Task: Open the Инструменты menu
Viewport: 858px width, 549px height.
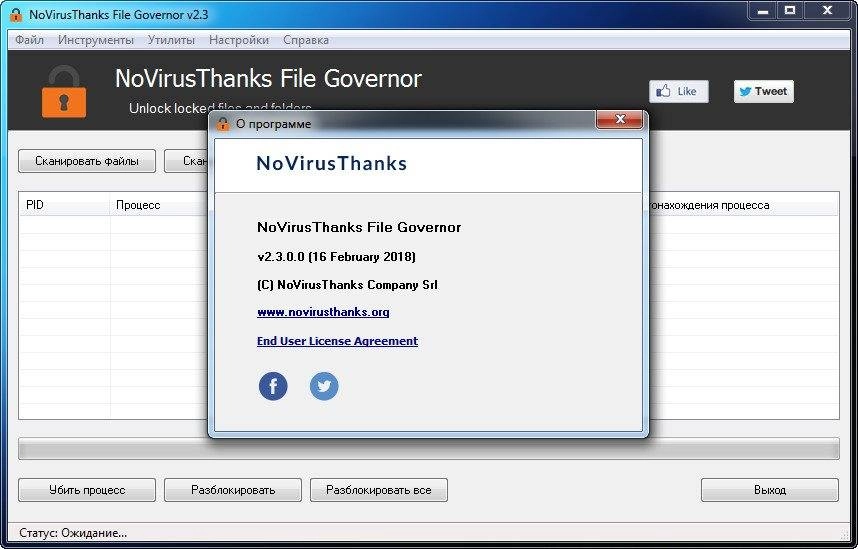Action: (x=96, y=40)
